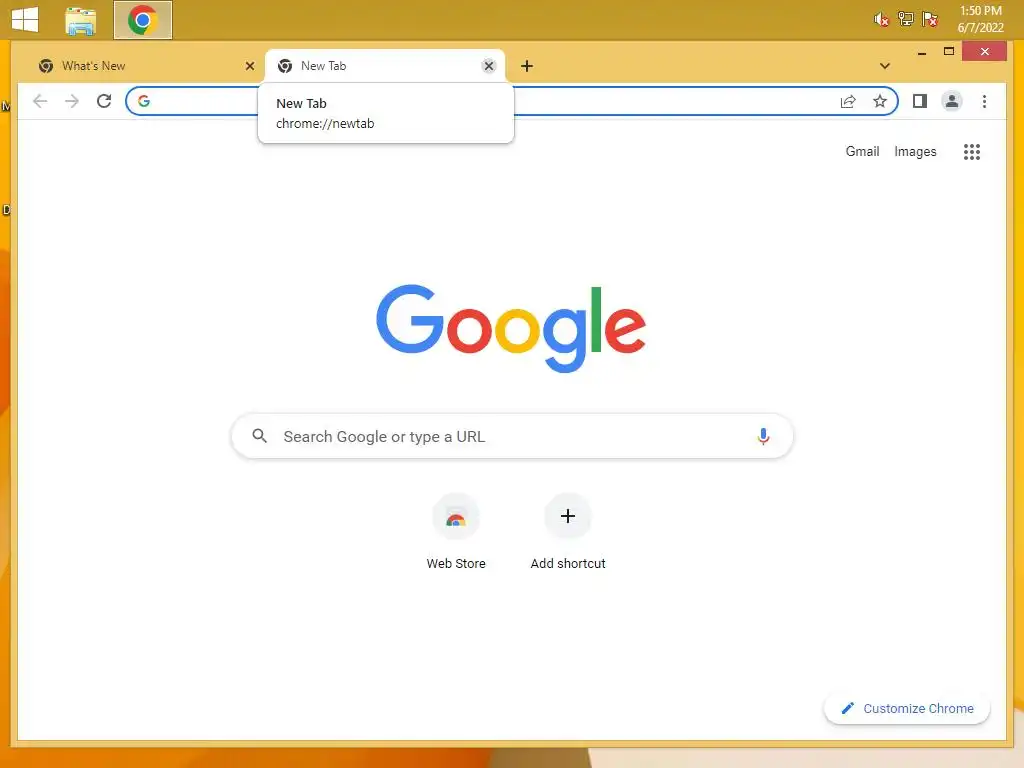Click the Chrome taskbar icon

[143, 20]
